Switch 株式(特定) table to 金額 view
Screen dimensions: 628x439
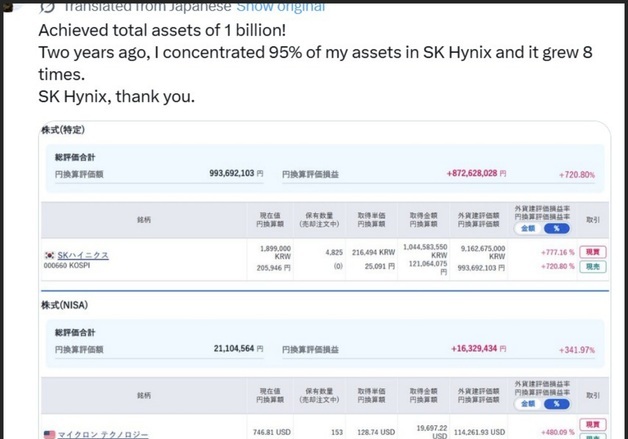coord(528,228)
